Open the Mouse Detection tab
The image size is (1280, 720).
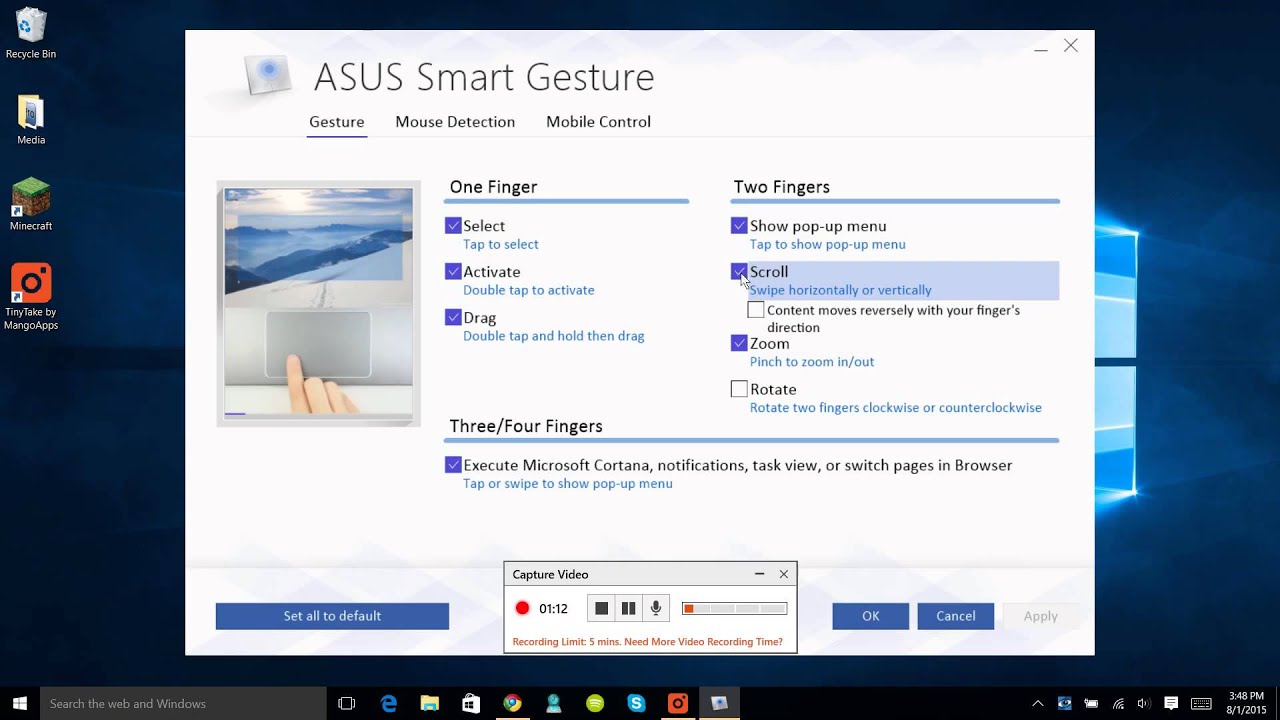point(455,122)
